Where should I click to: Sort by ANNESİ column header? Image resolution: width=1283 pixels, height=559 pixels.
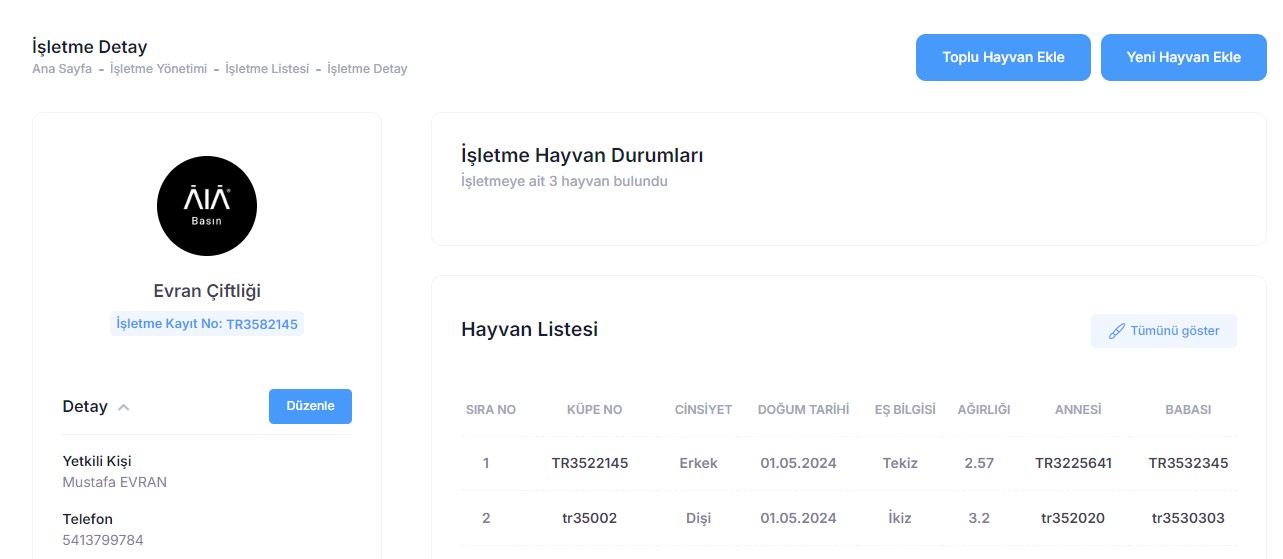(x=1078, y=410)
